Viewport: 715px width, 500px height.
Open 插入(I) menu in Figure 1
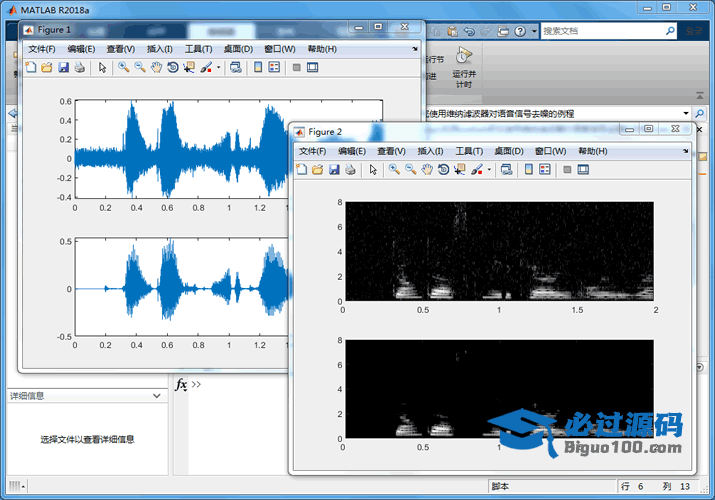pos(160,49)
